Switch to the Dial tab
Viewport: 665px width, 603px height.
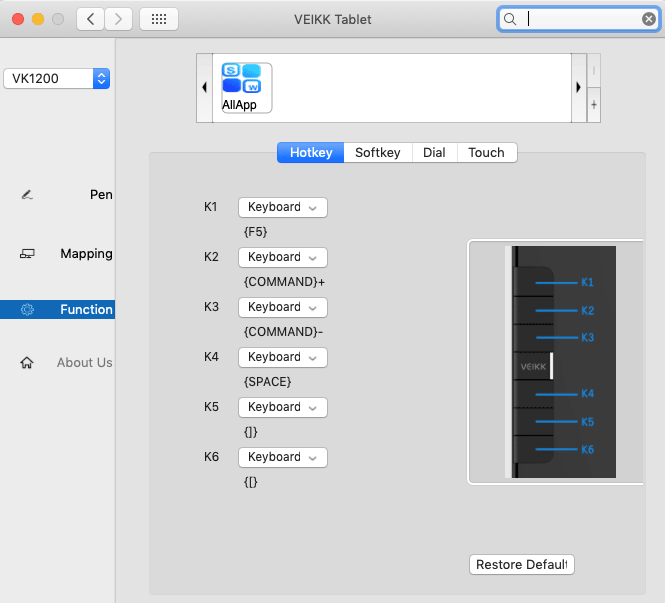point(434,153)
